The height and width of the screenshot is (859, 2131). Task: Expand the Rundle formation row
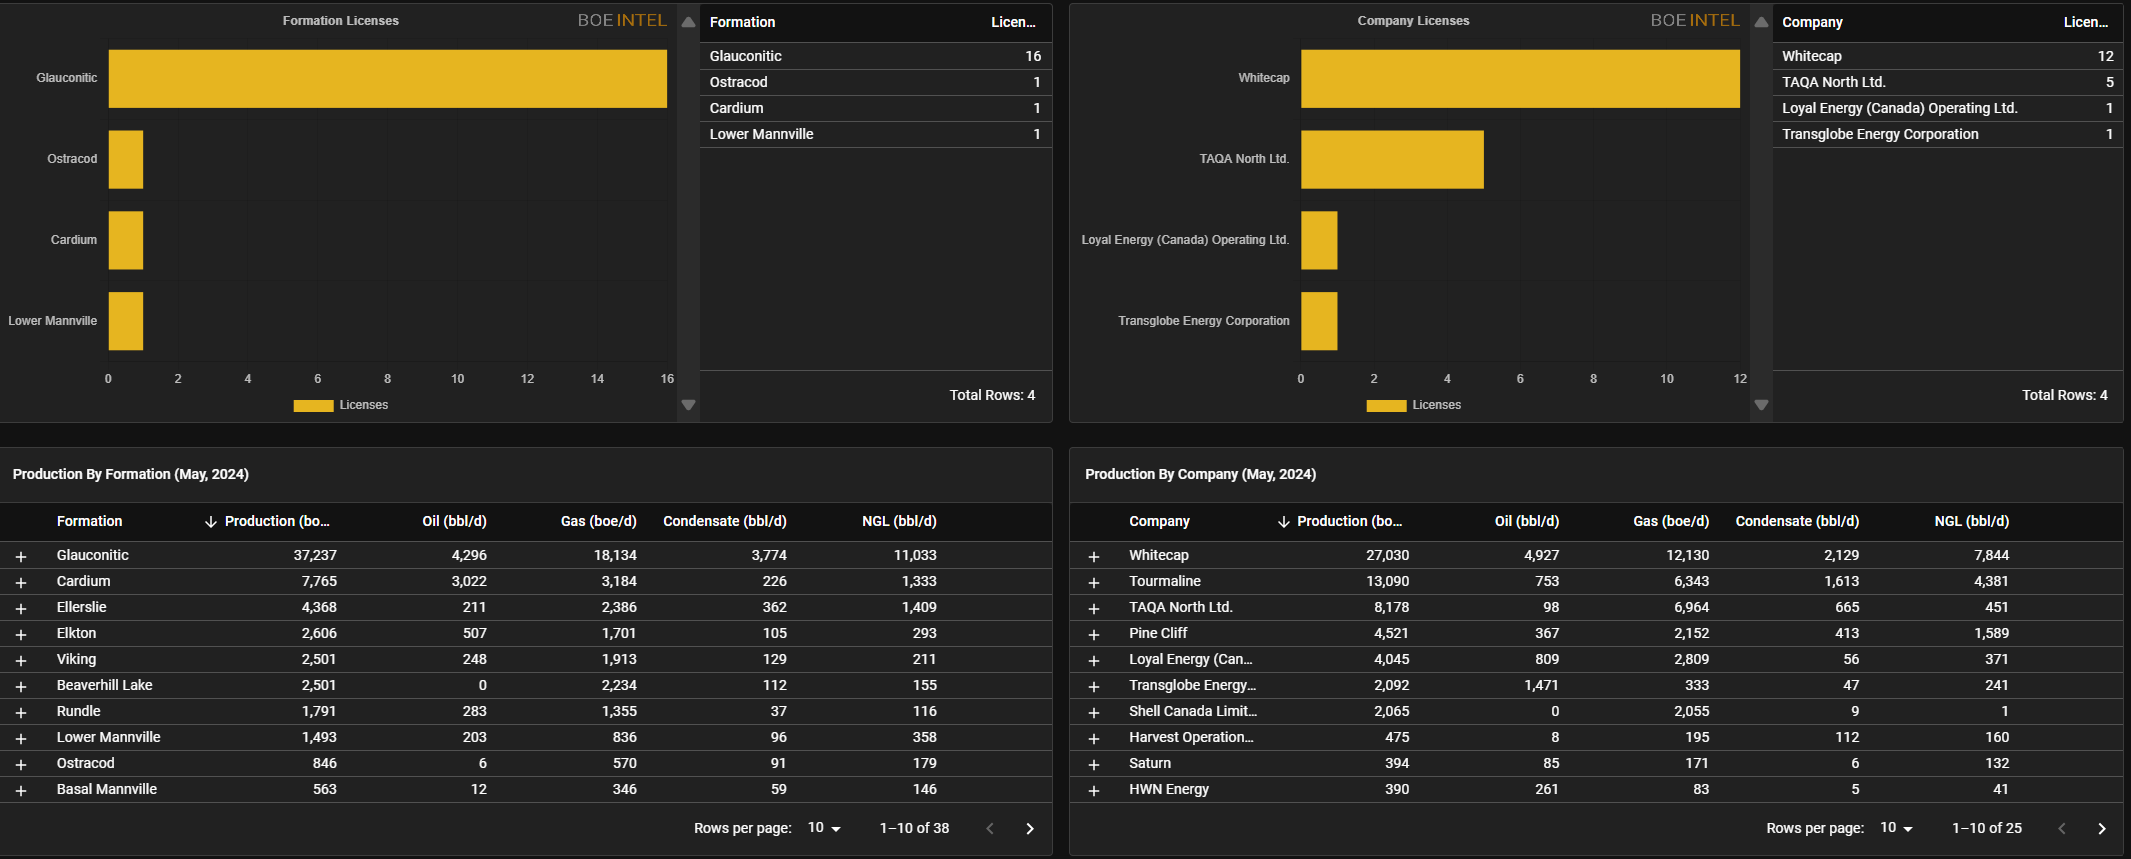(x=20, y=712)
